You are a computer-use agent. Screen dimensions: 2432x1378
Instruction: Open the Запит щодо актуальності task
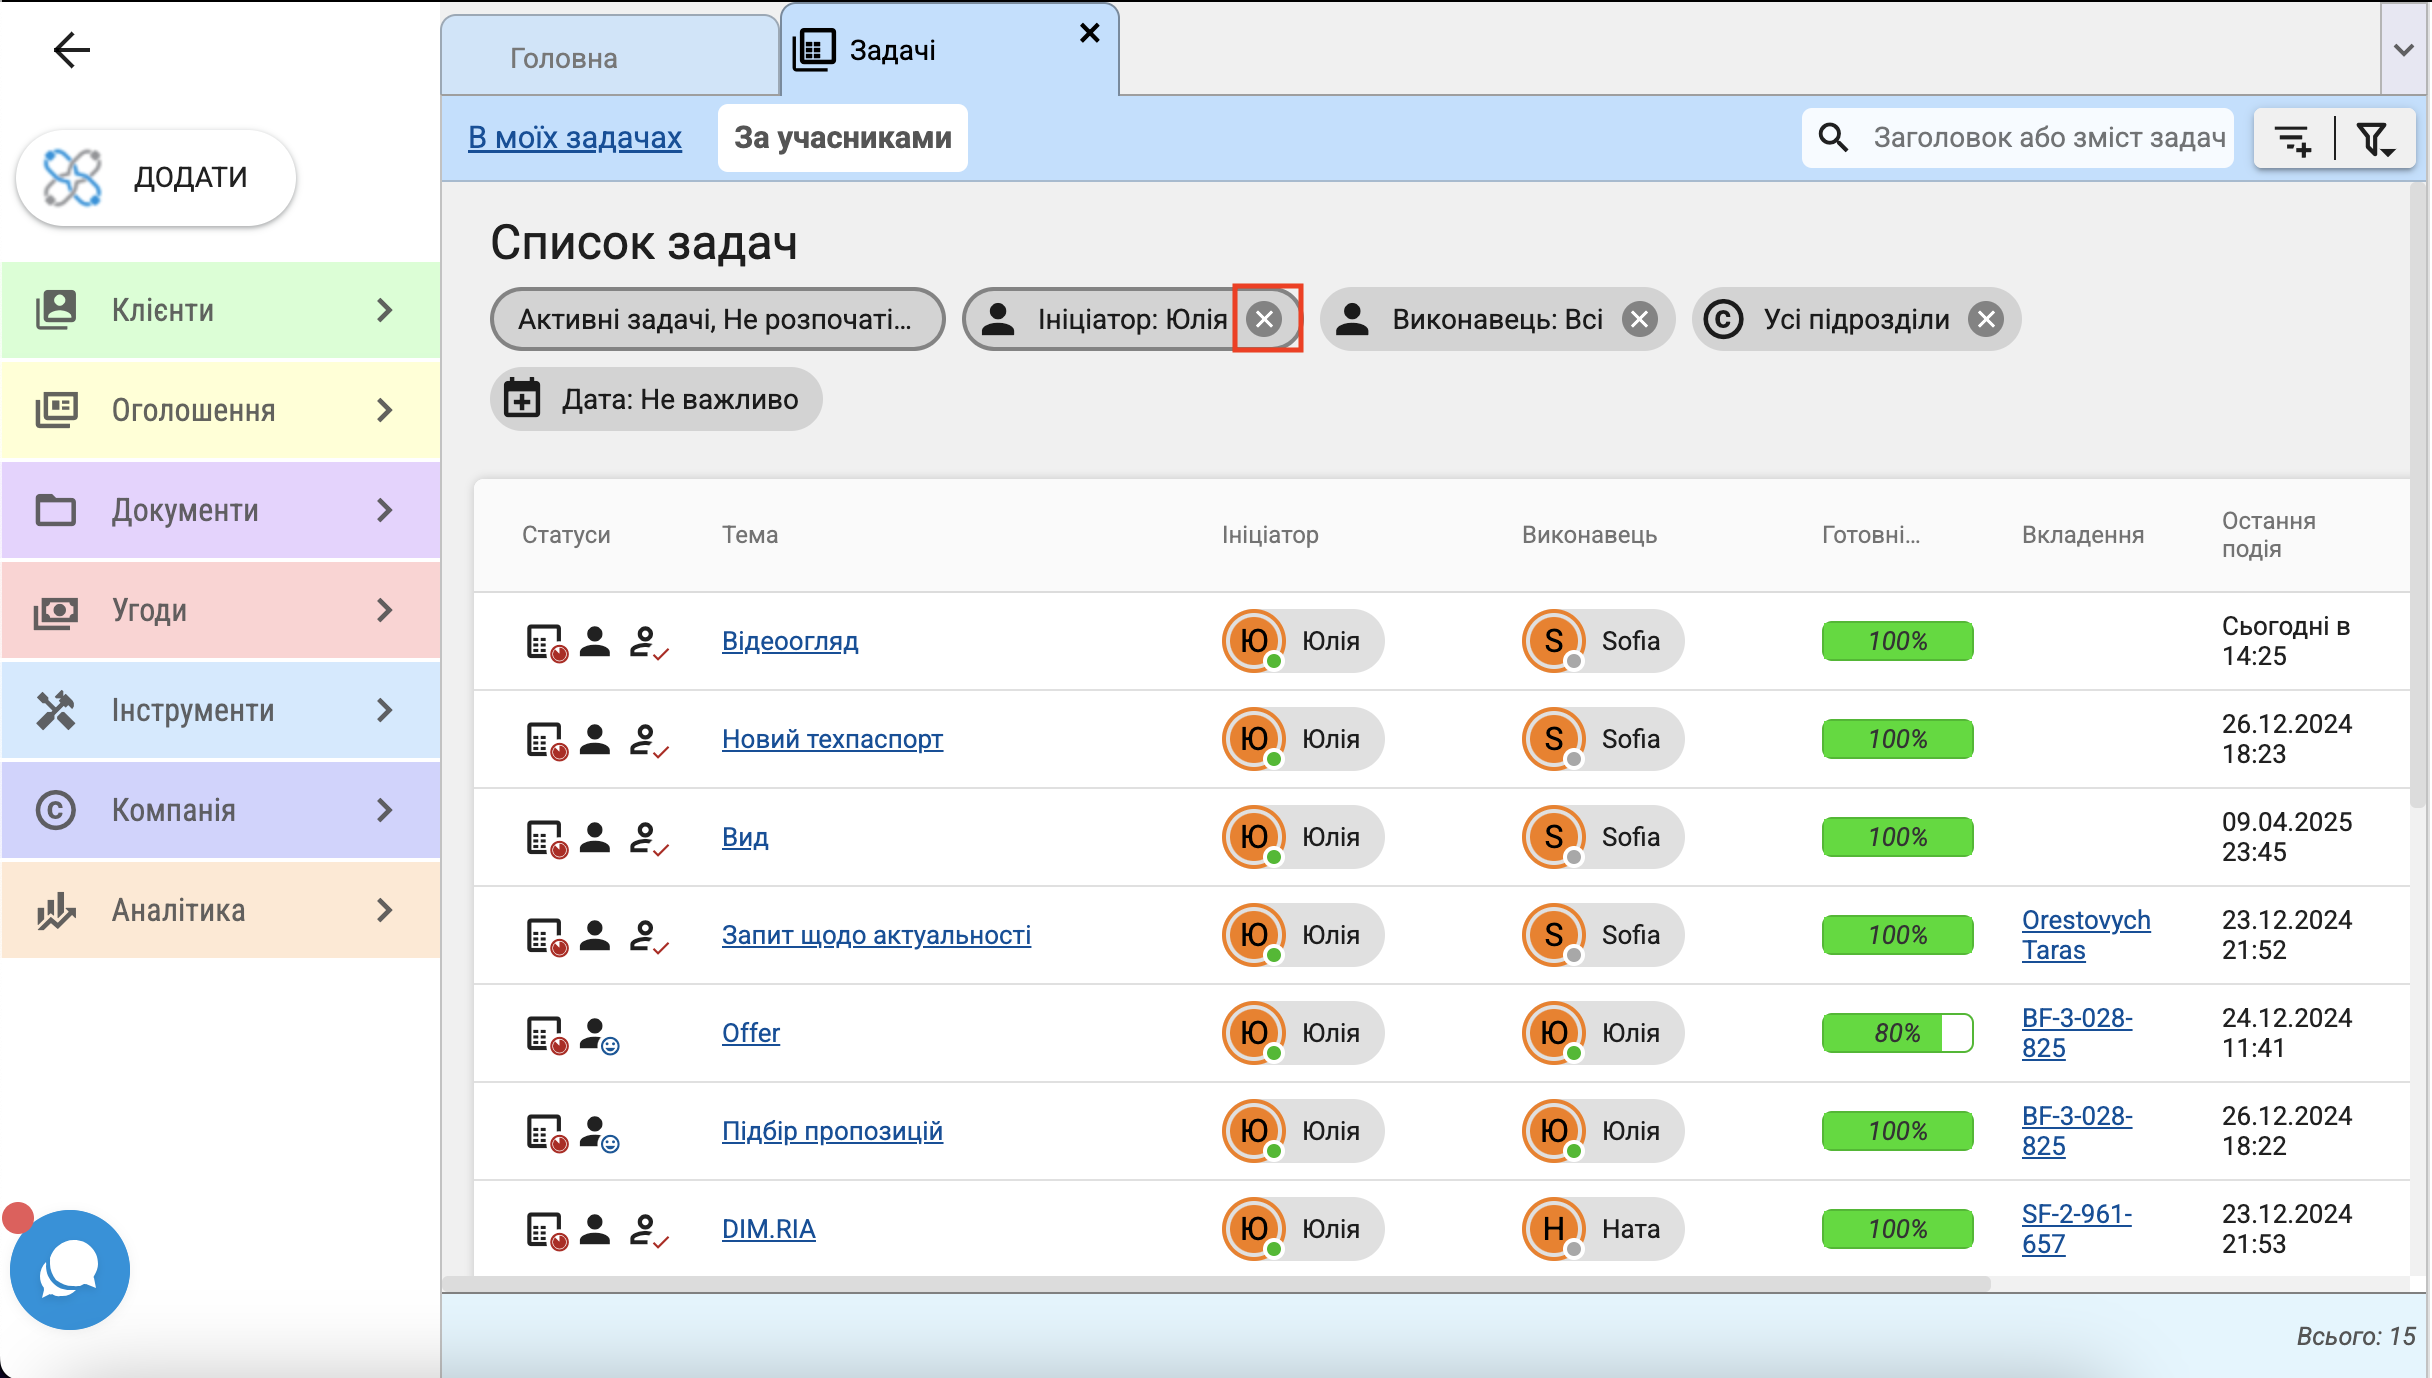click(x=876, y=935)
